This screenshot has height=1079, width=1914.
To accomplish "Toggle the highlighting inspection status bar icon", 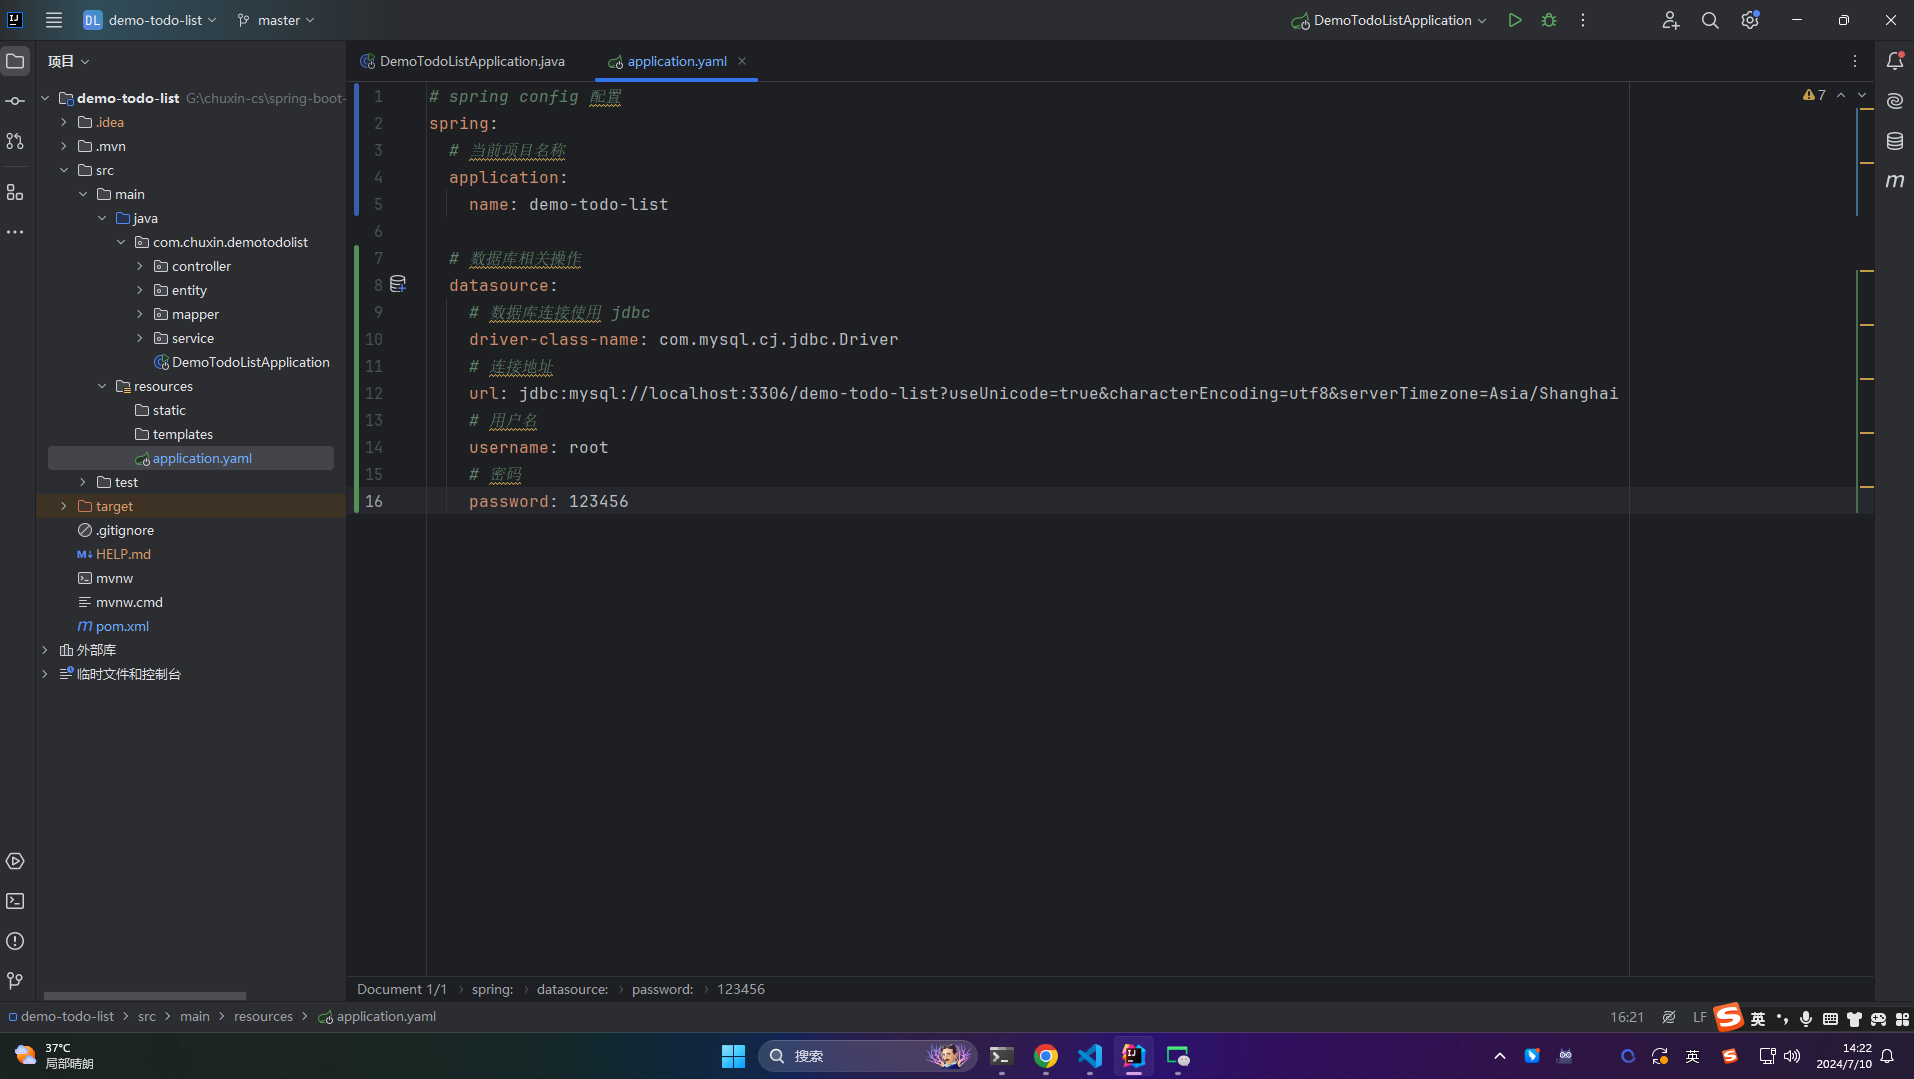I will click(1669, 1017).
